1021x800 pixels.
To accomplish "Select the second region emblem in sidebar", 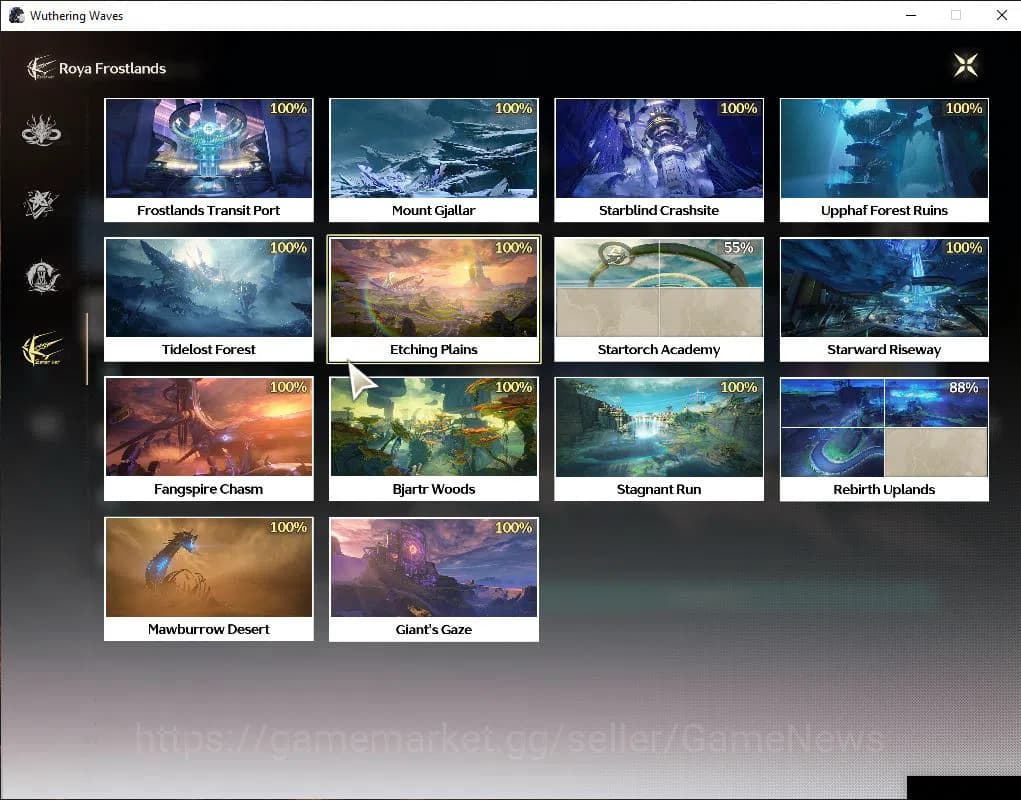I will coord(42,203).
